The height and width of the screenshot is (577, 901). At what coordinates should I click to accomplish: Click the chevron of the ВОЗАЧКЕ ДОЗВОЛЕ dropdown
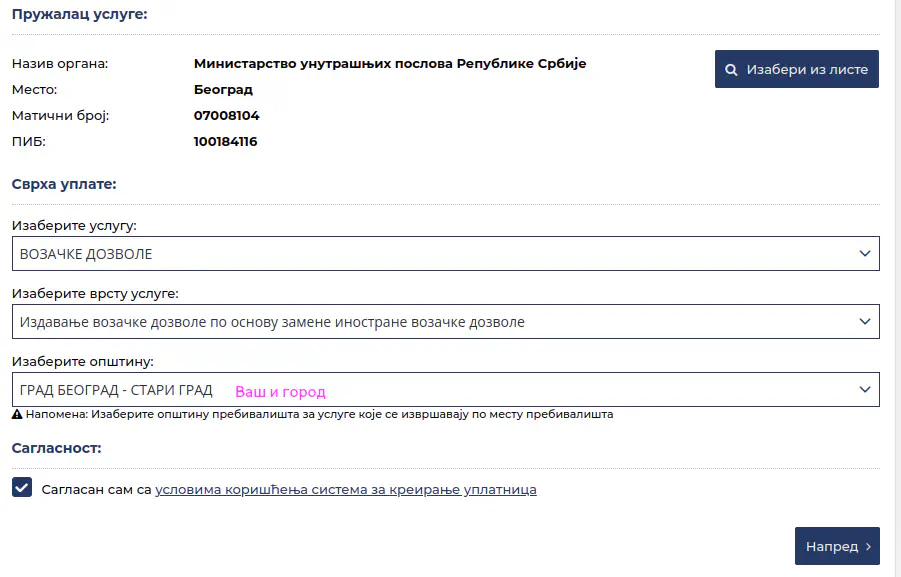[865, 253]
